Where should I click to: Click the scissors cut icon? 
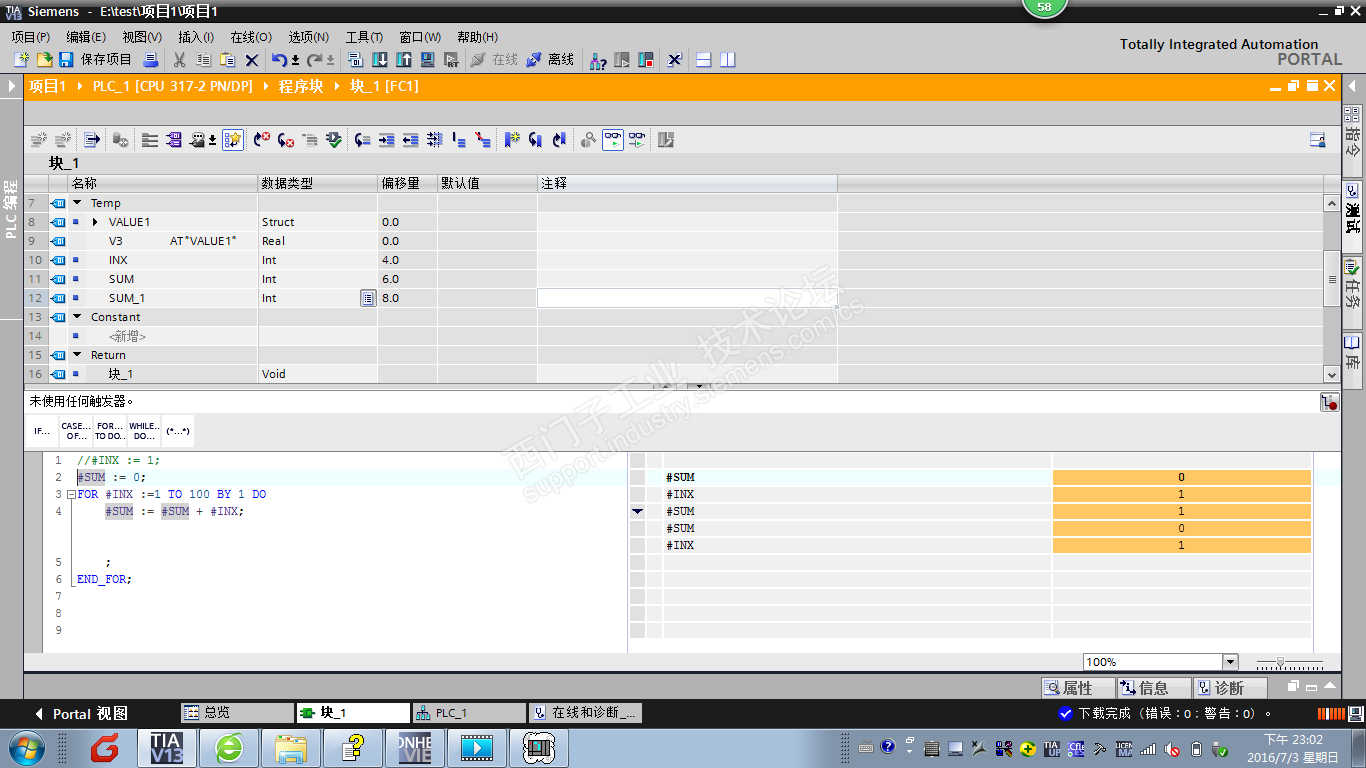(180, 60)
